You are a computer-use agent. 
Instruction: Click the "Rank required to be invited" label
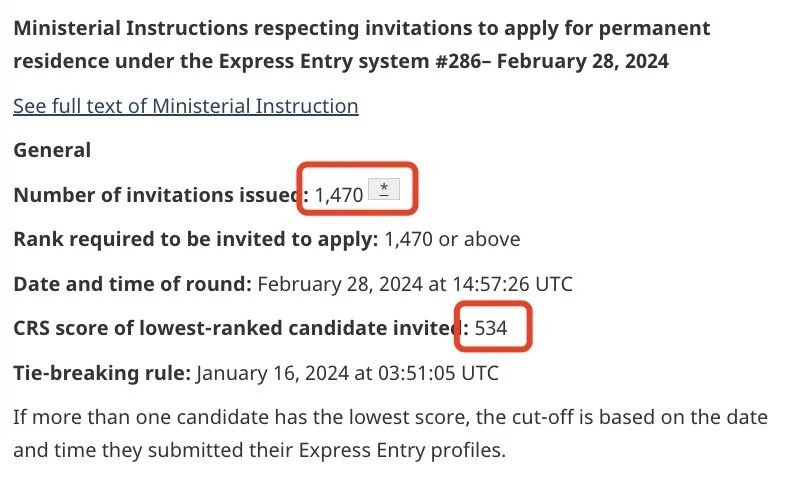195,239
